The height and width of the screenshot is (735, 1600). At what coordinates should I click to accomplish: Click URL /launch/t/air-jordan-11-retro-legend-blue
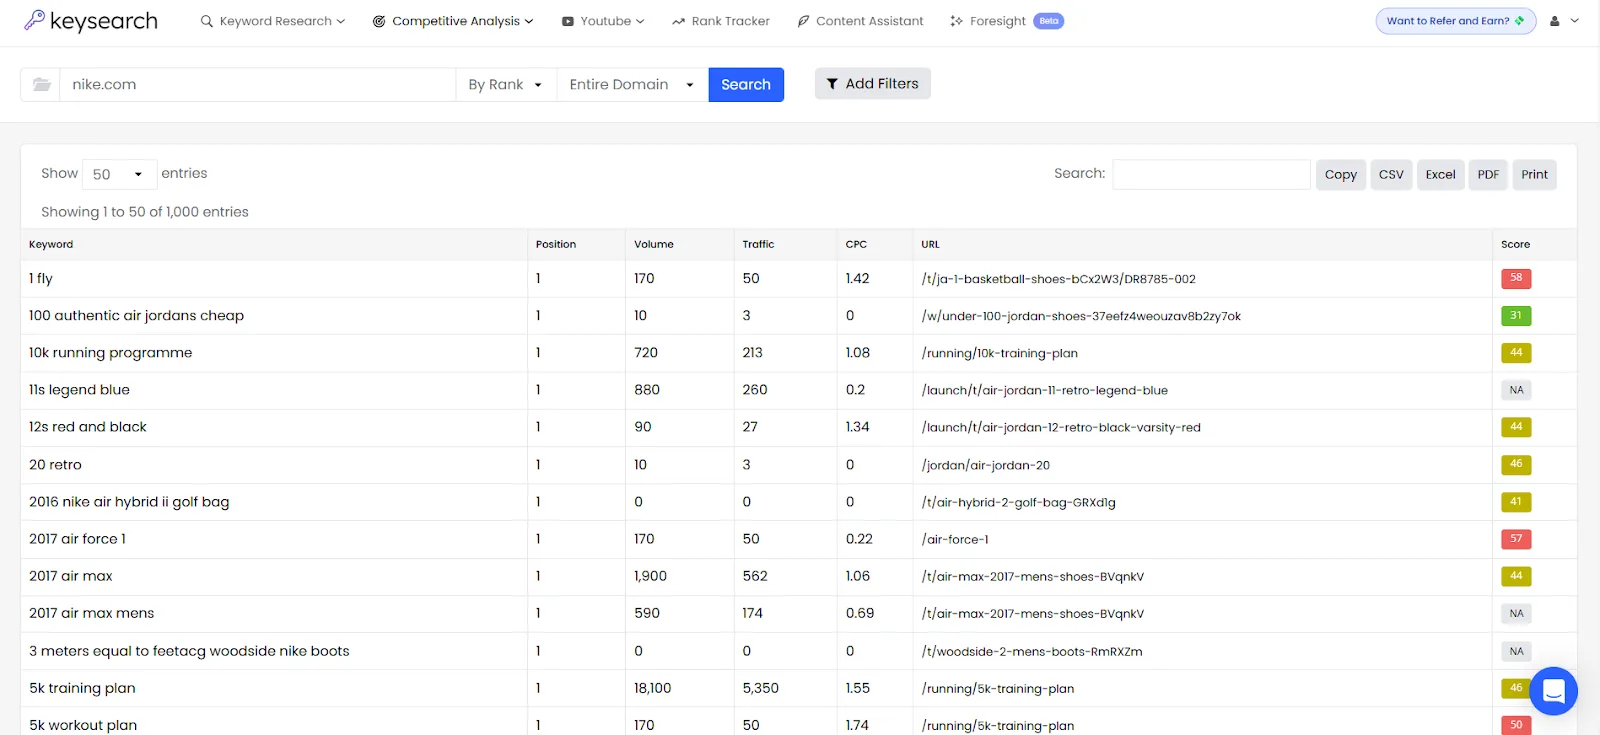tap(1045, 391)
